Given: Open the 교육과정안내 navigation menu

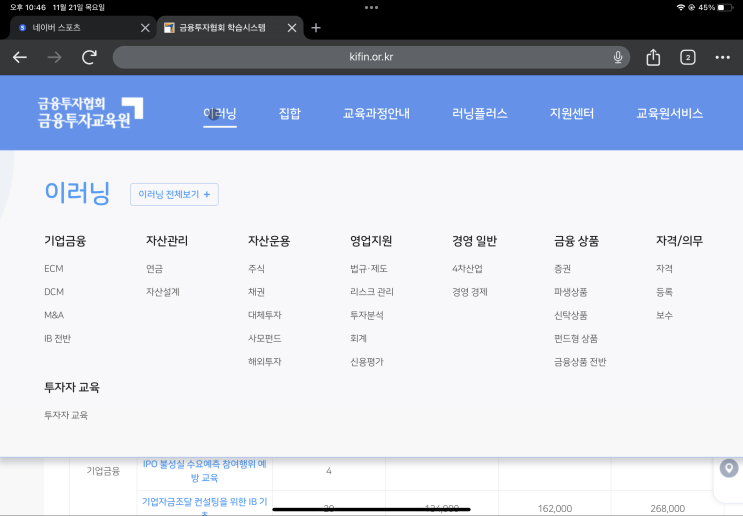Looking at the screenshot, I should [x=376, y=114].
